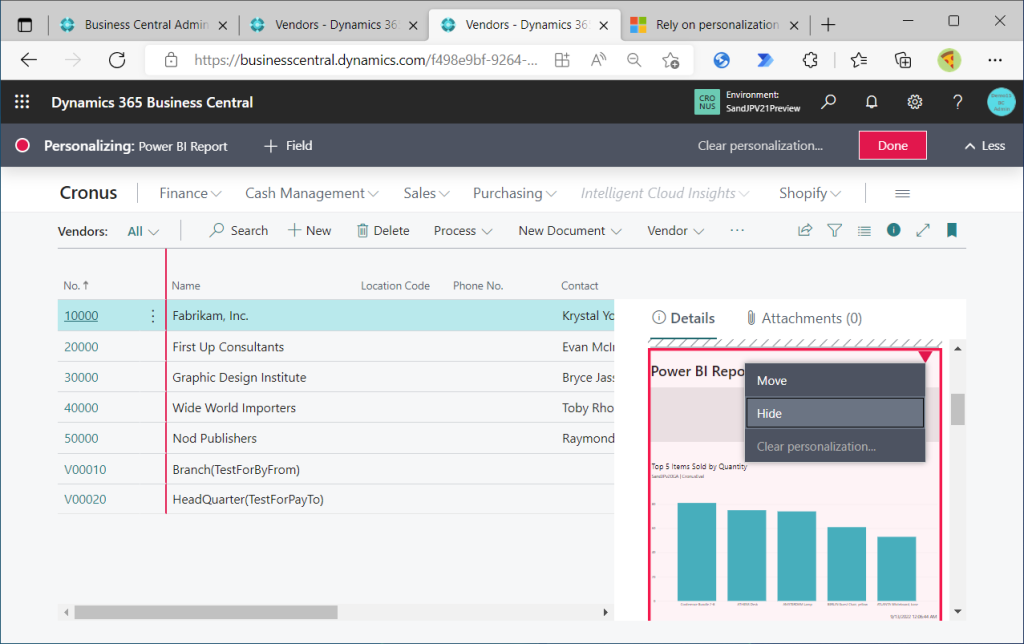Select vendor V00020 row number

pyautogui.click(x=85, y=500)
